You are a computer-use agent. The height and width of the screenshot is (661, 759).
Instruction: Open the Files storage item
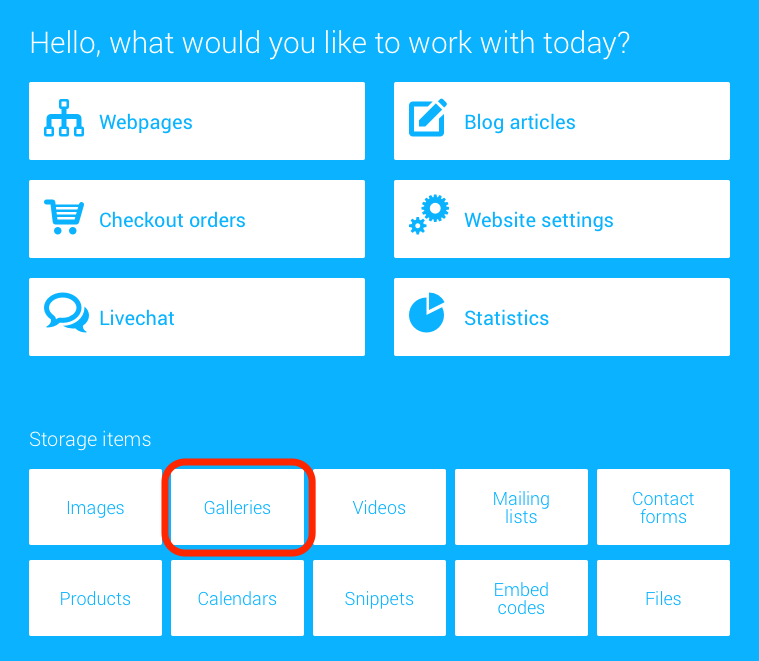coord(663,598)
